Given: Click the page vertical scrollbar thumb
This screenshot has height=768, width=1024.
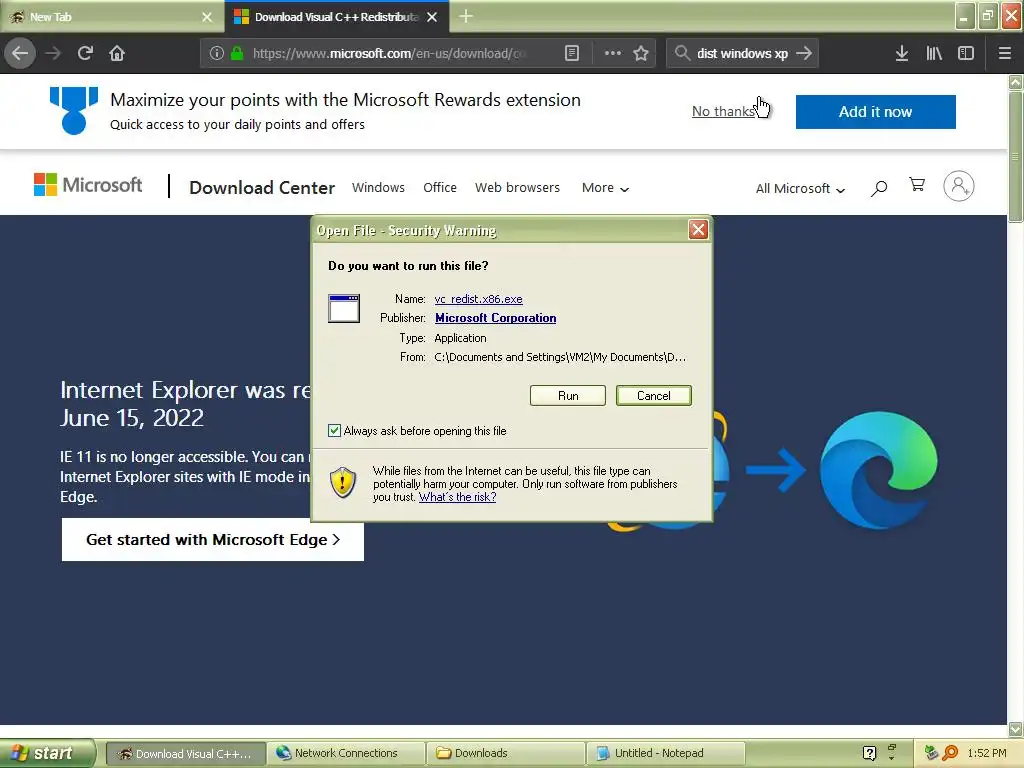Looking at the screenshot, I should (1015, 157).
